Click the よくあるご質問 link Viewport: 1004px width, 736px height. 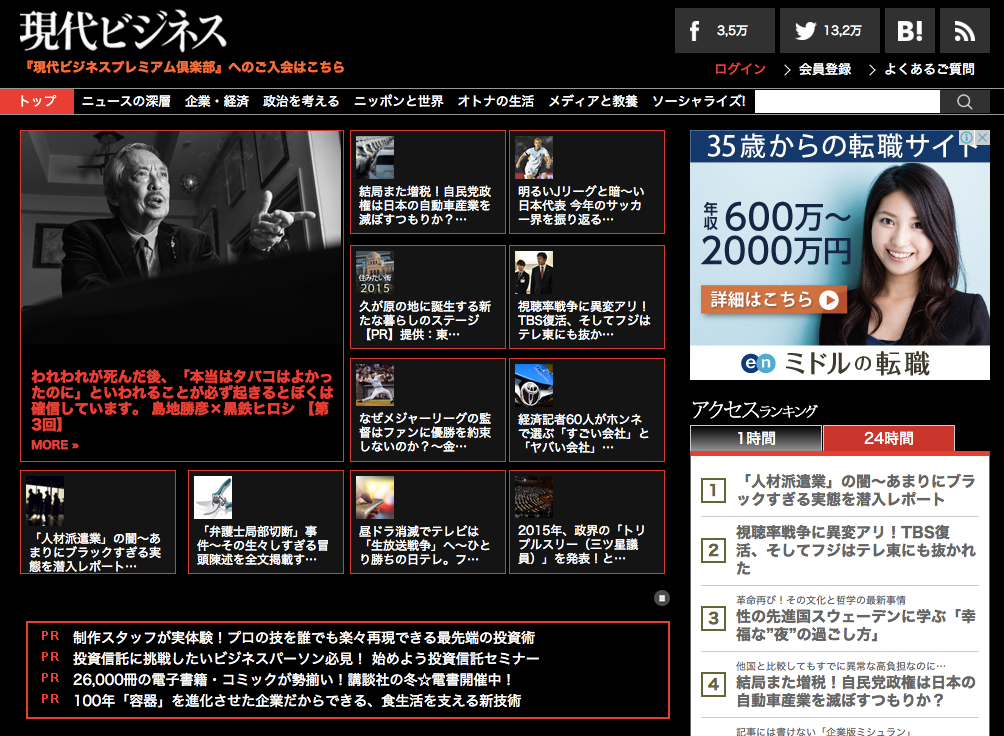point(929,69)
